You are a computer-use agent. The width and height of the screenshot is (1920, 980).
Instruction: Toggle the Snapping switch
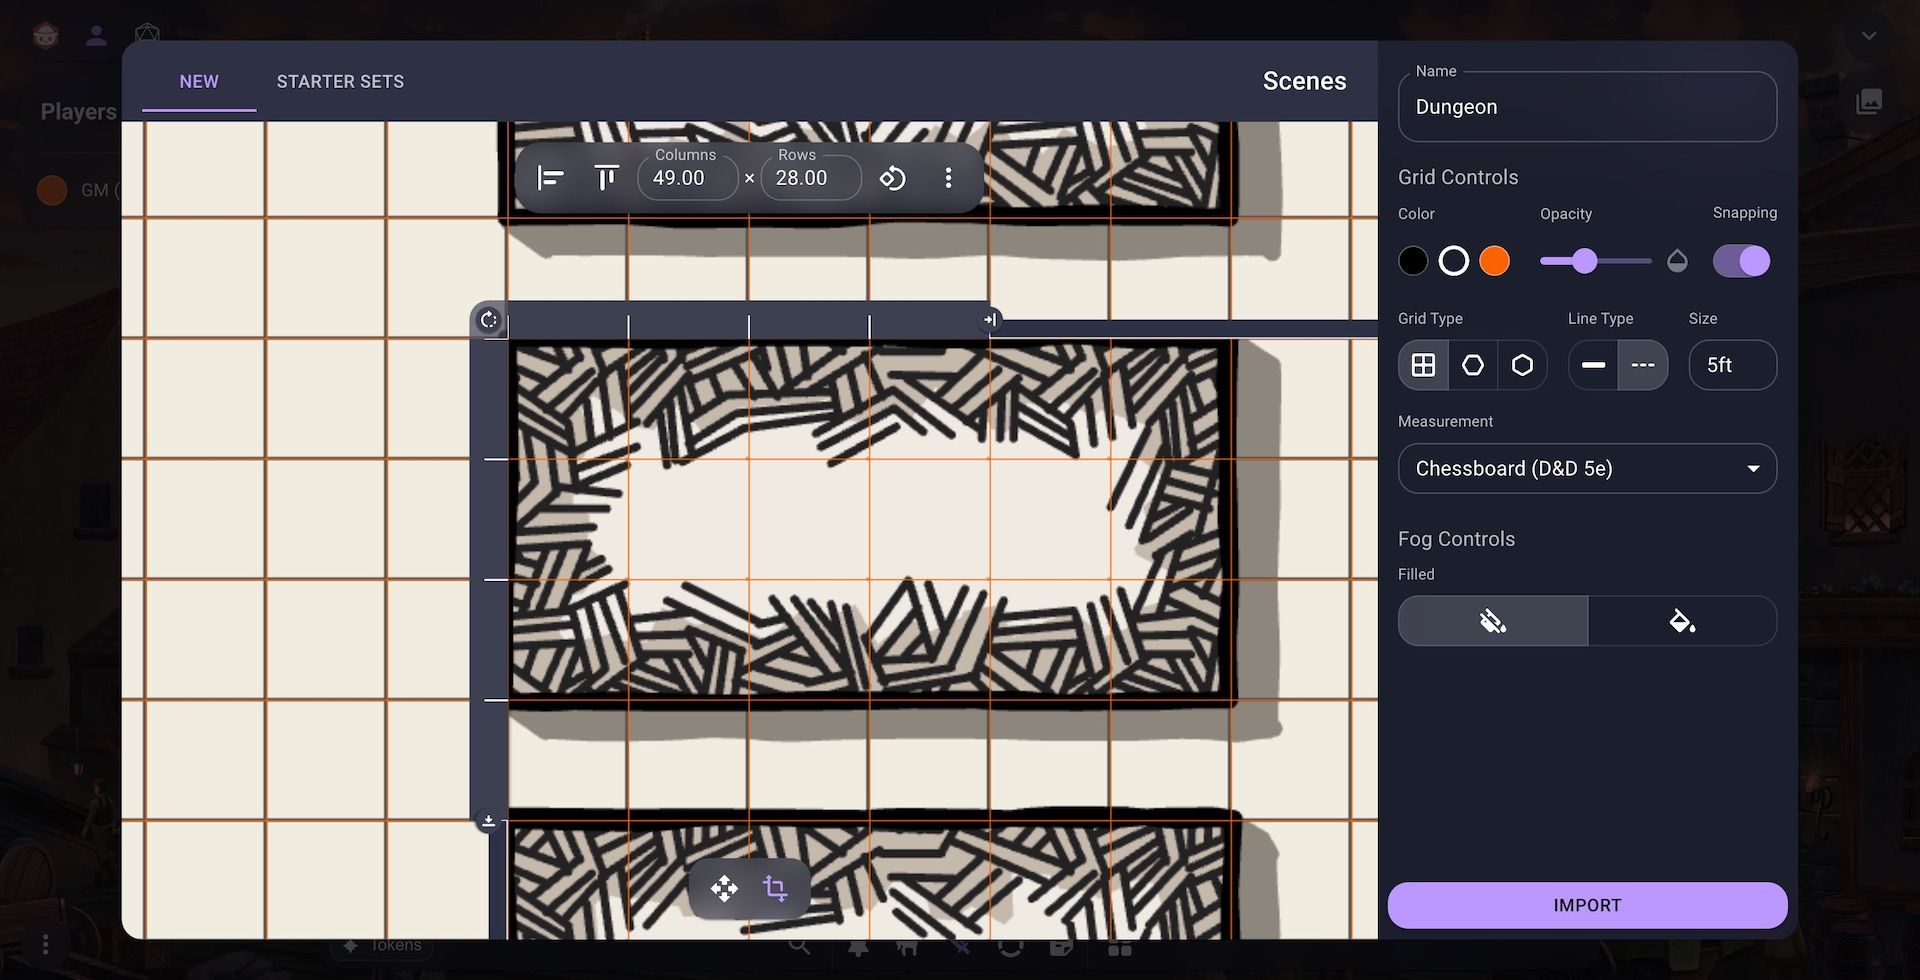[1742, 261]
